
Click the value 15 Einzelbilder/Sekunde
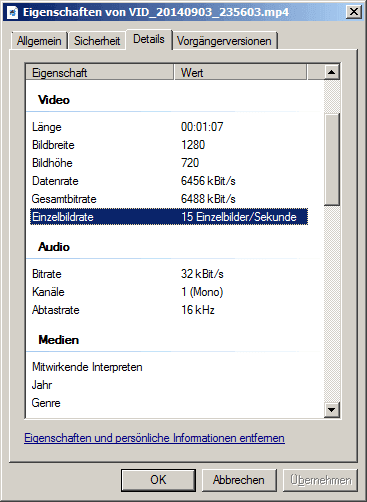point(239,217)
